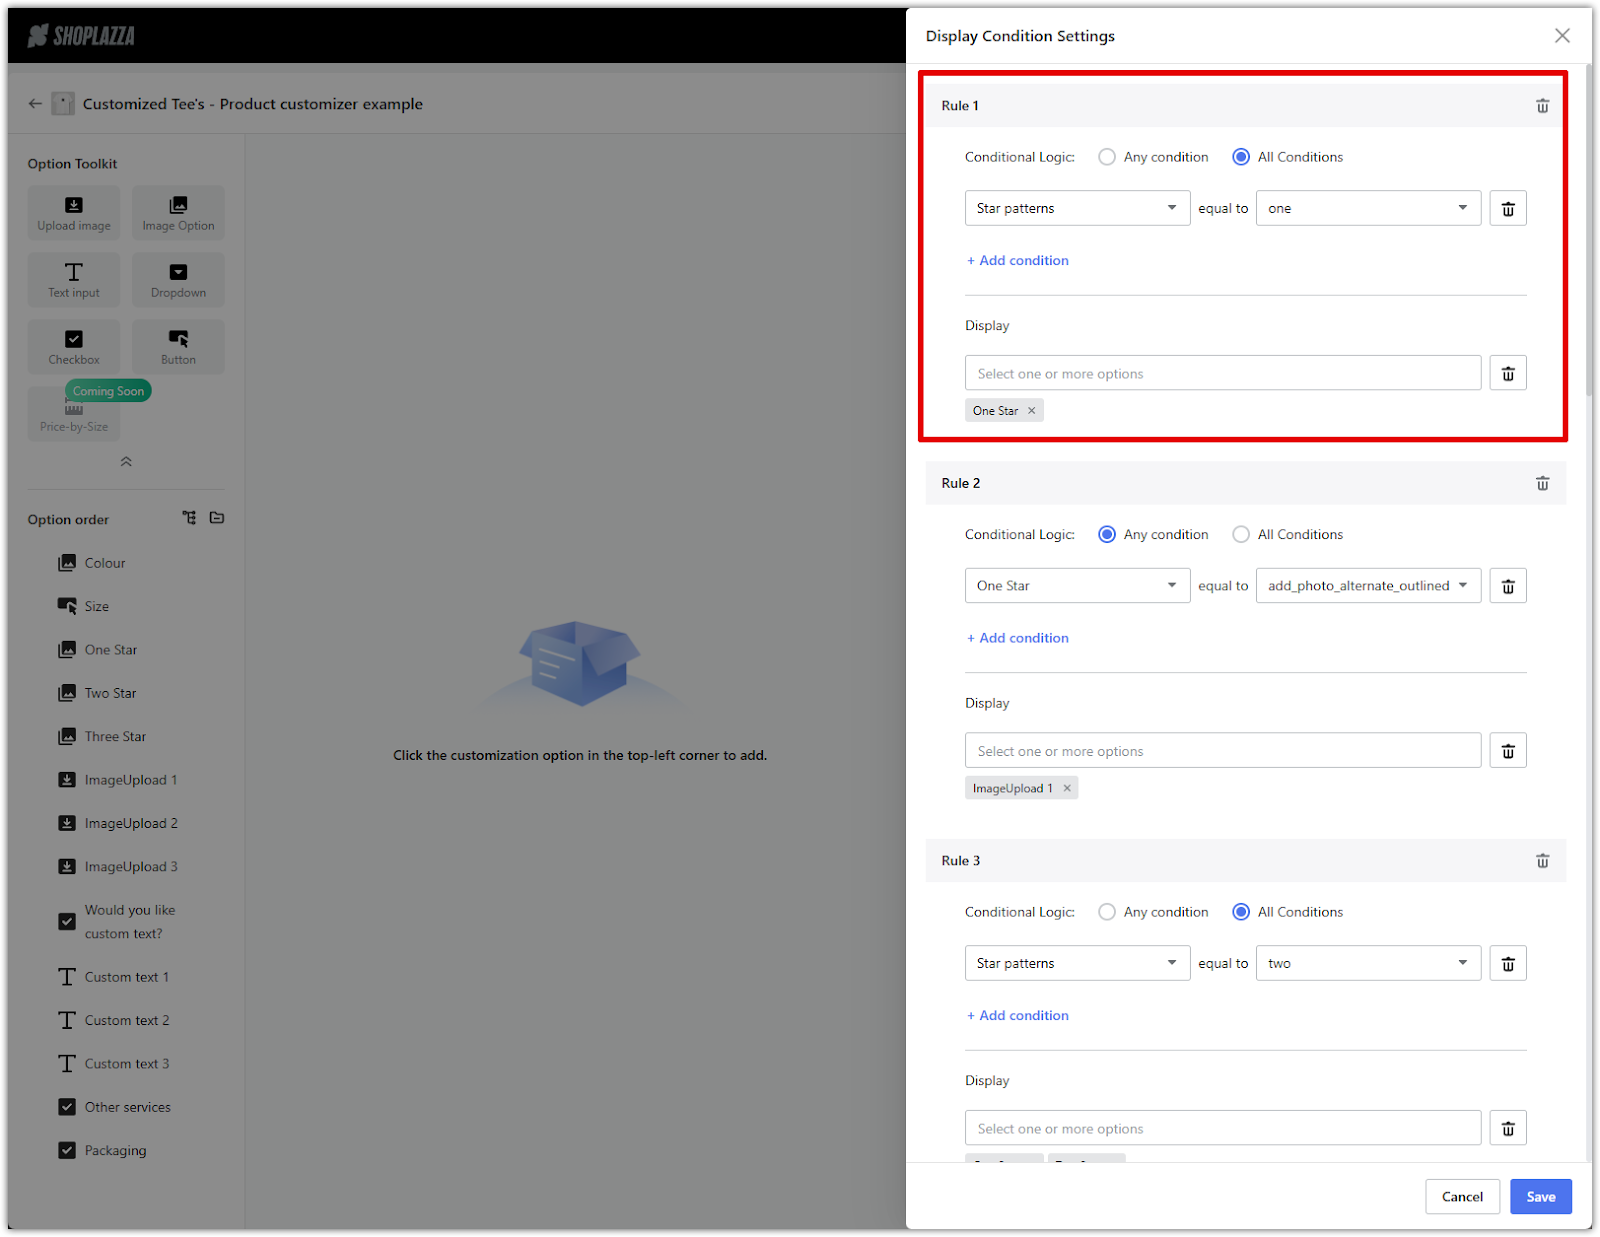Select All Conditions for Rule 2
This screenshot has height=1237, width=1600.
pyautogui.click(x=1241, y=535)
